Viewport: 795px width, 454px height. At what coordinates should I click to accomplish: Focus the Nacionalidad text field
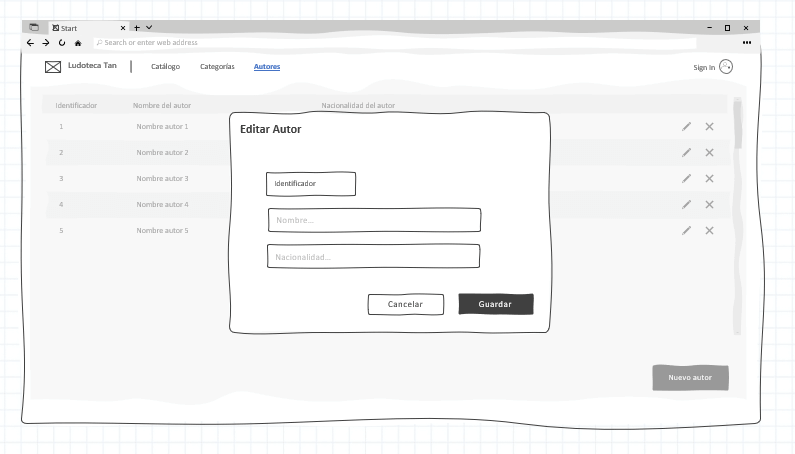[373, 256]
